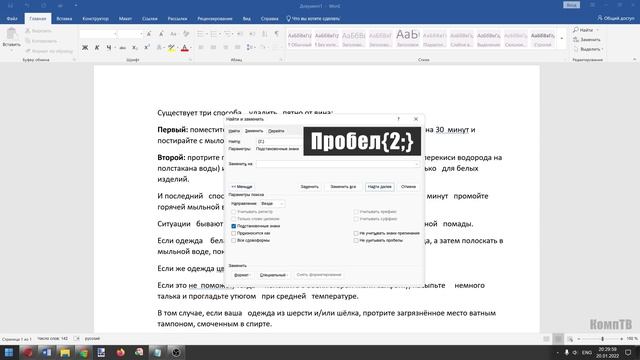Increase the font size with the grow icon
Image resolution: width=640 pixels, height=360 pixels.
(149, 34)
